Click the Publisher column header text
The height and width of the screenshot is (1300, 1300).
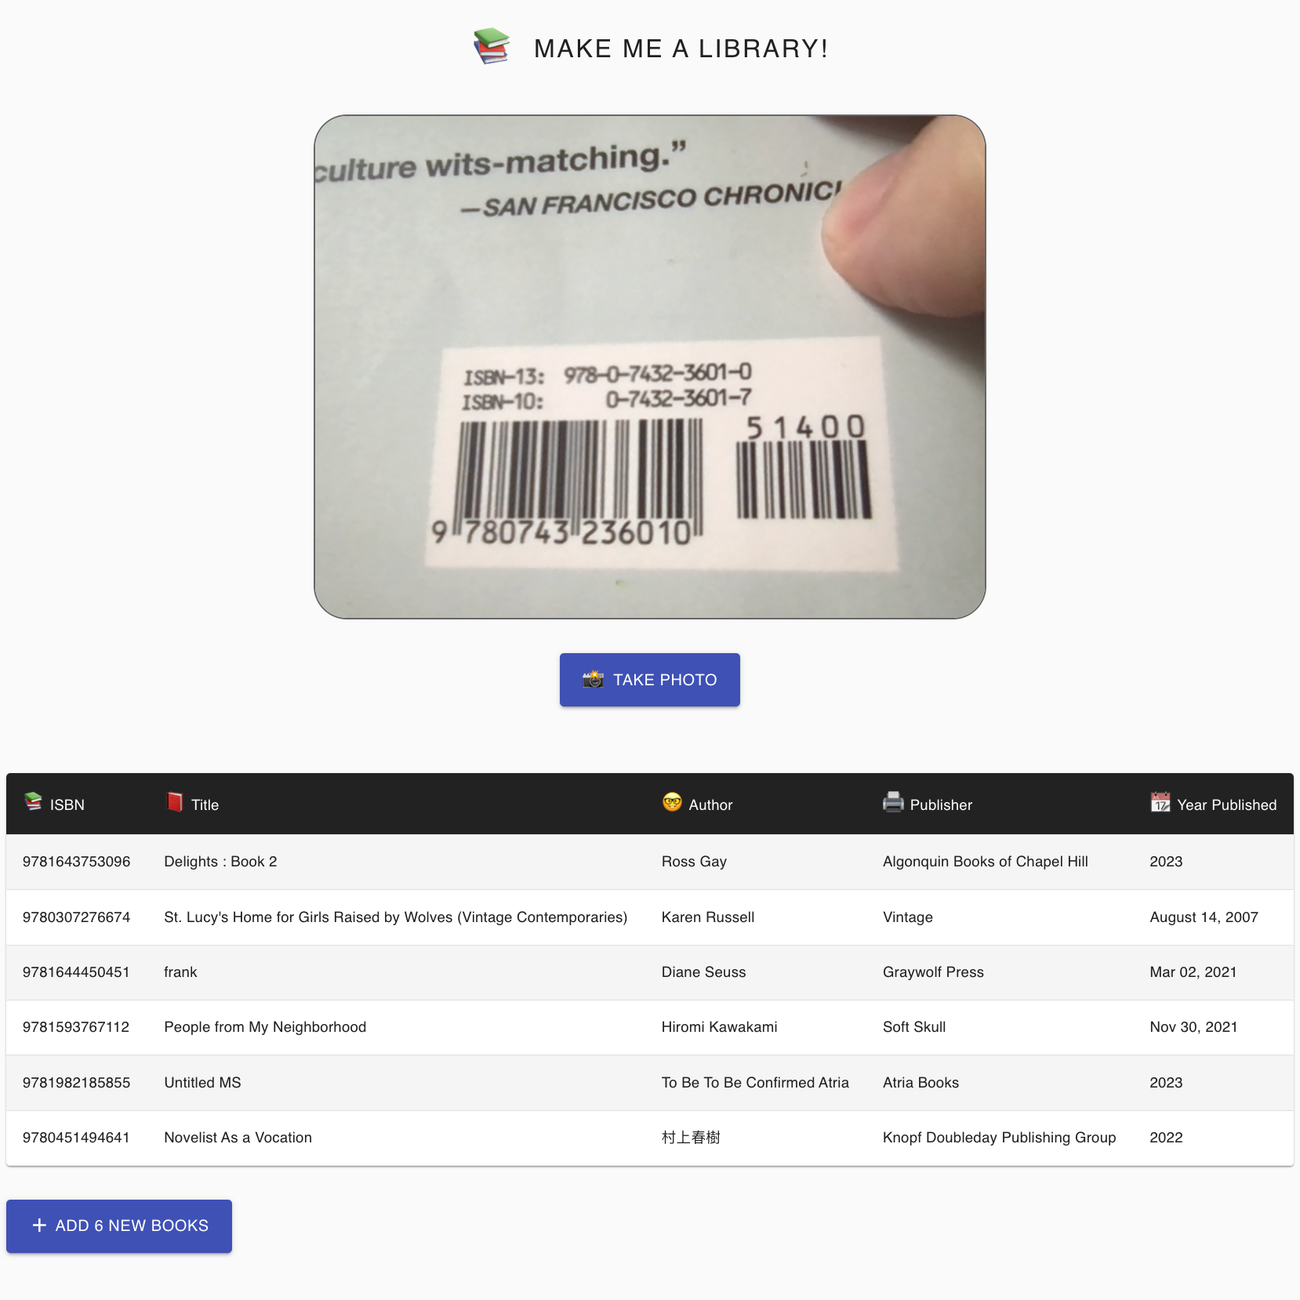pos(940,805)
